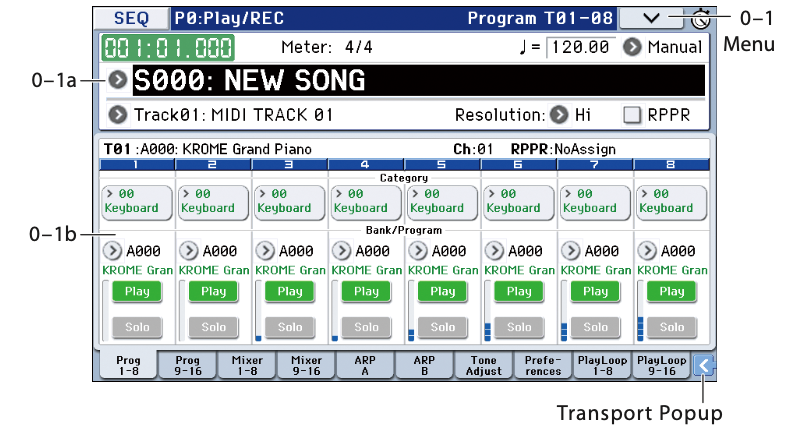The width and height of the screenshot is (806, 434).
Task: Click the SEQ mode button
Action: 131,19
